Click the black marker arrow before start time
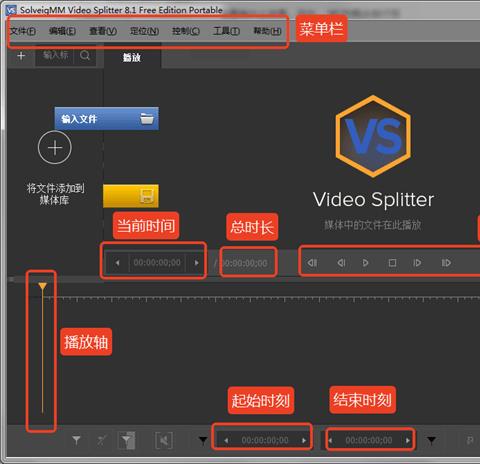 (x=203, y=441)
